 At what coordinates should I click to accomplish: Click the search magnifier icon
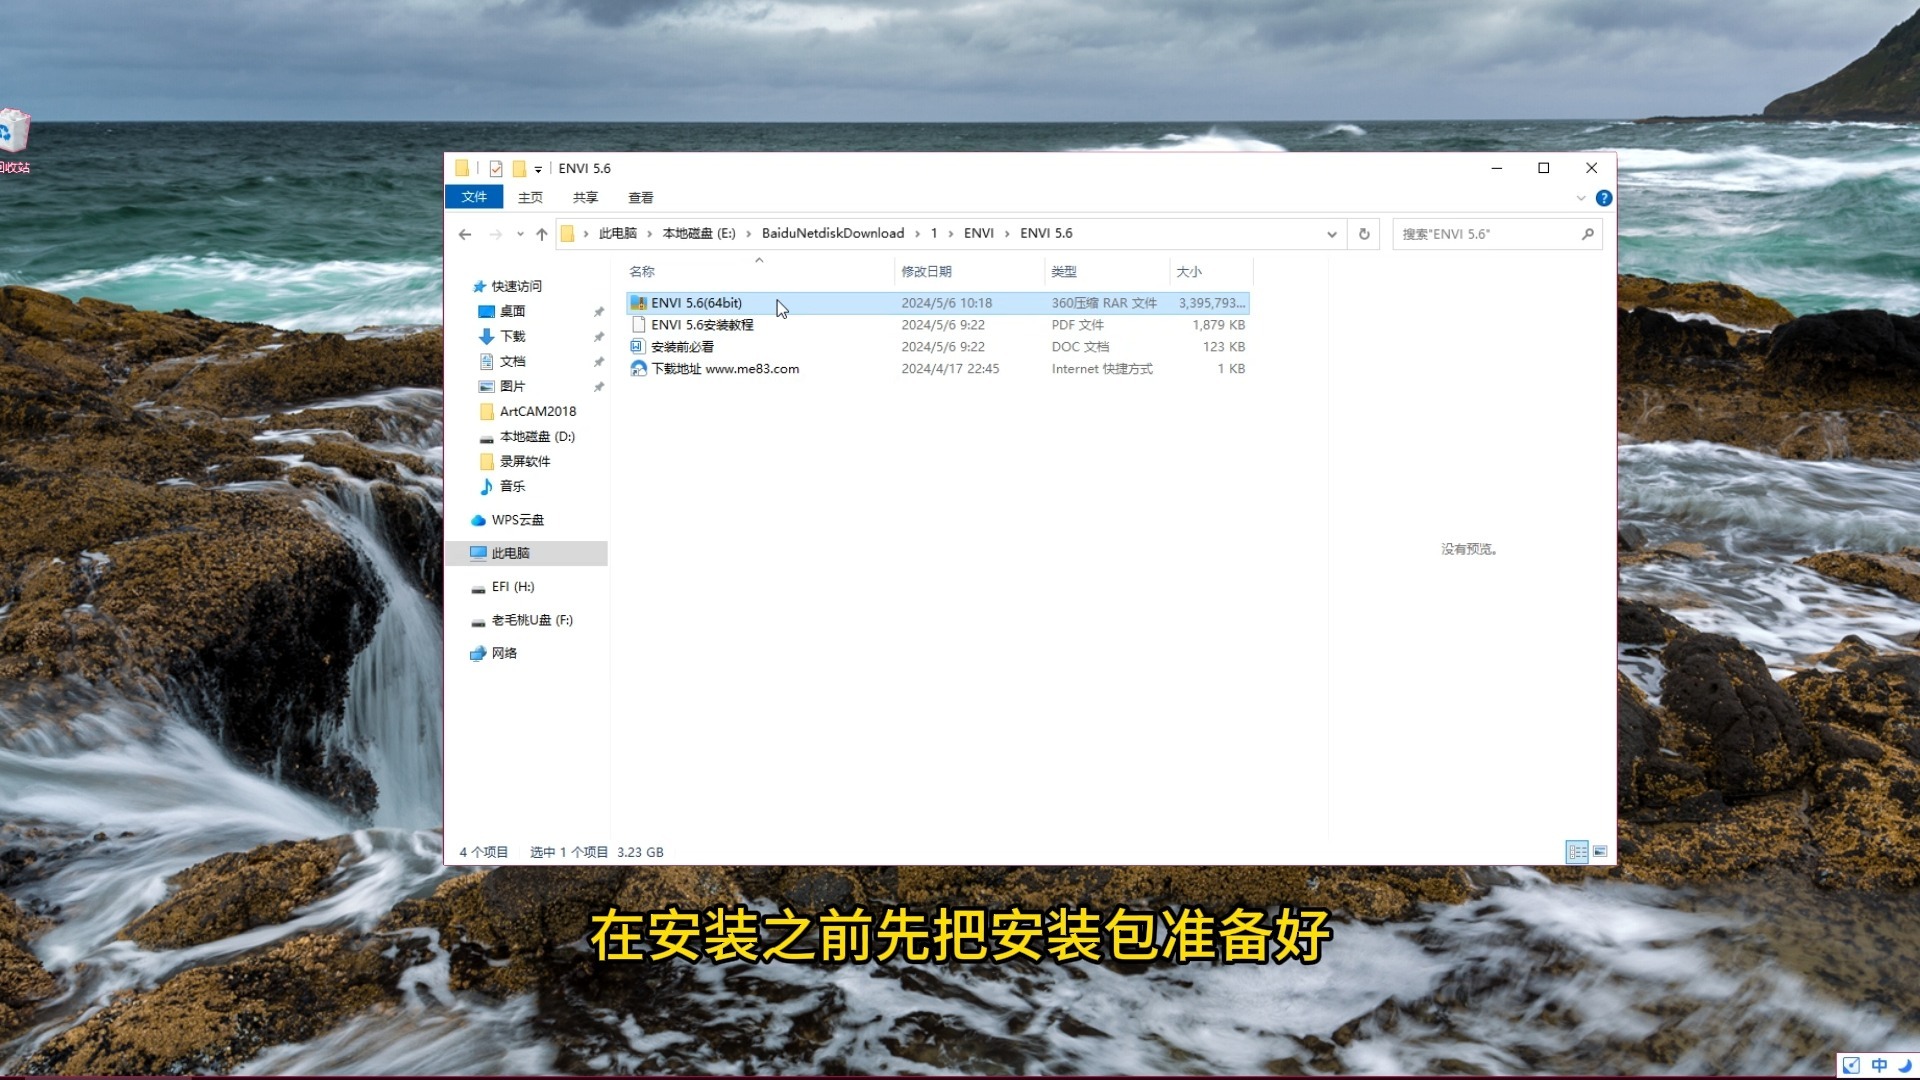(1587, 234)
